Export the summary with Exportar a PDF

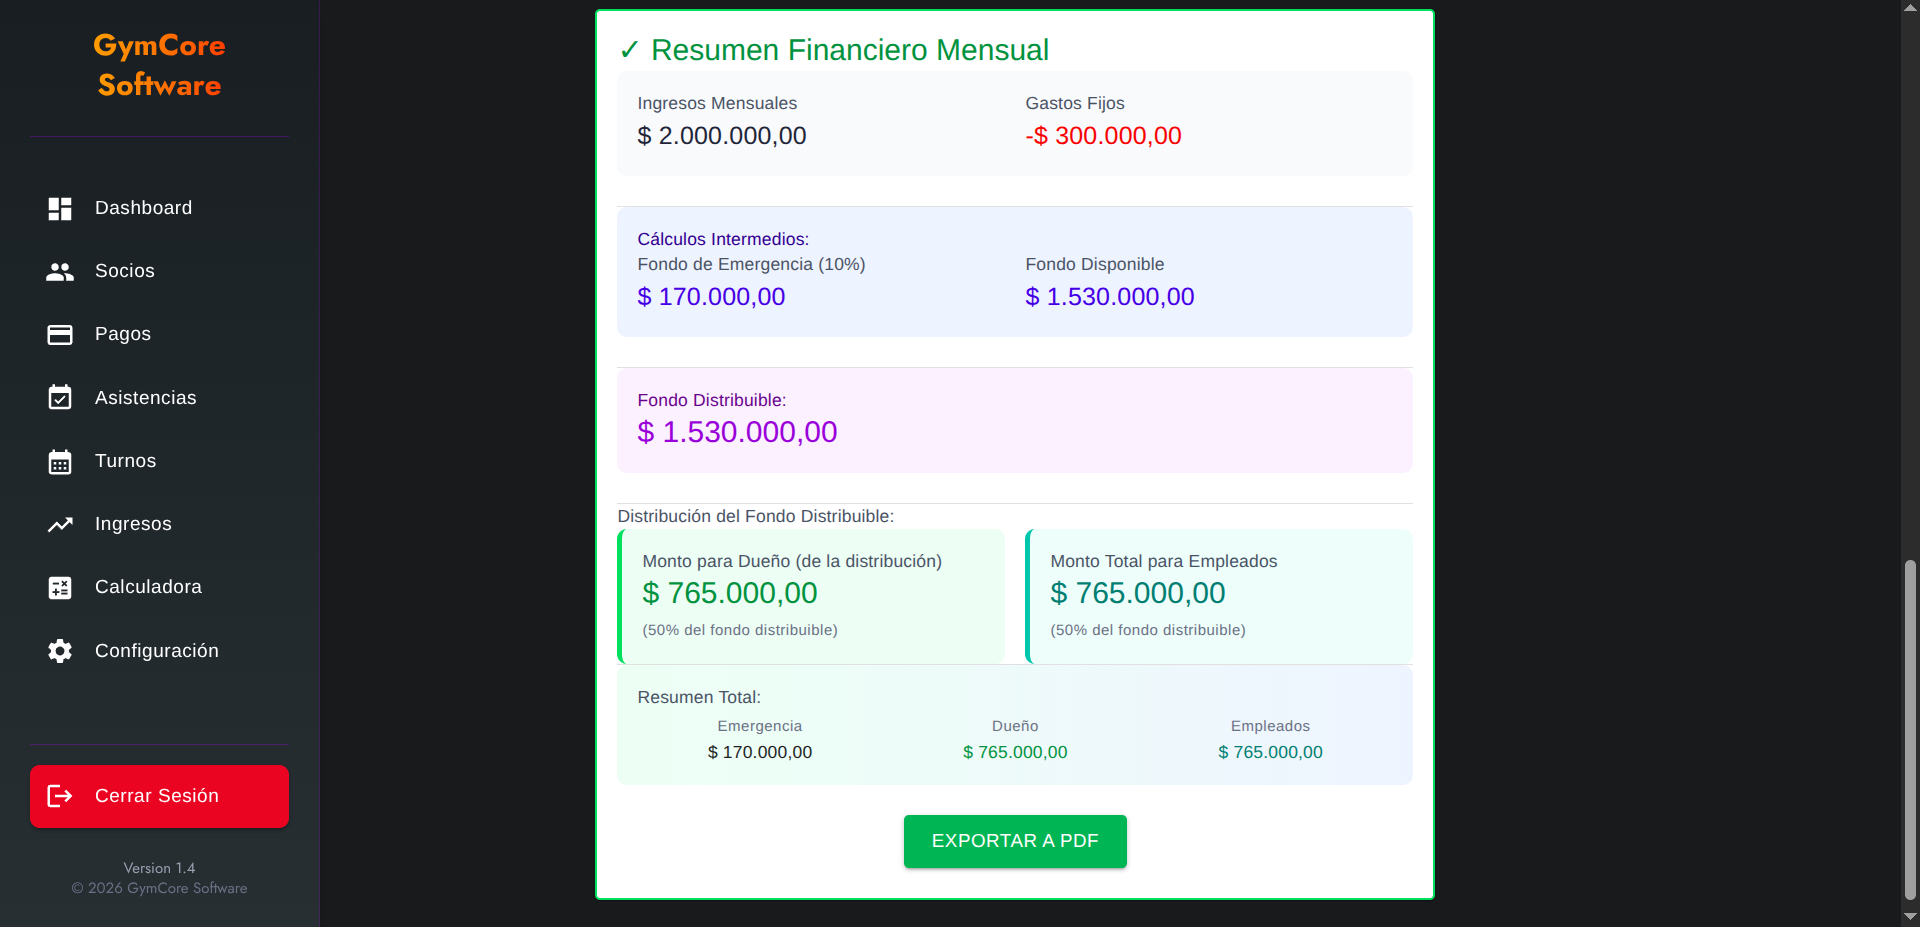pyautogui.click(x=1015, y=841)
